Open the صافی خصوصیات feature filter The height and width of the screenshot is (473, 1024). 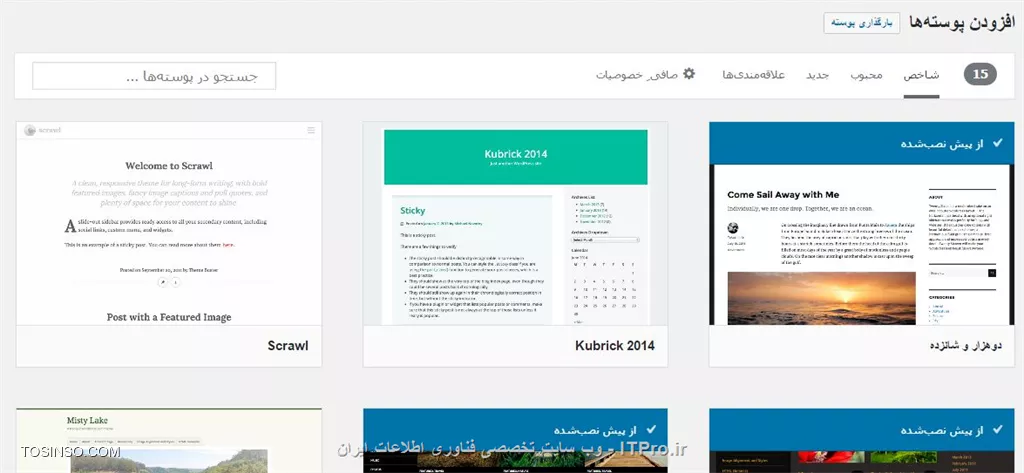click(637, 75)
